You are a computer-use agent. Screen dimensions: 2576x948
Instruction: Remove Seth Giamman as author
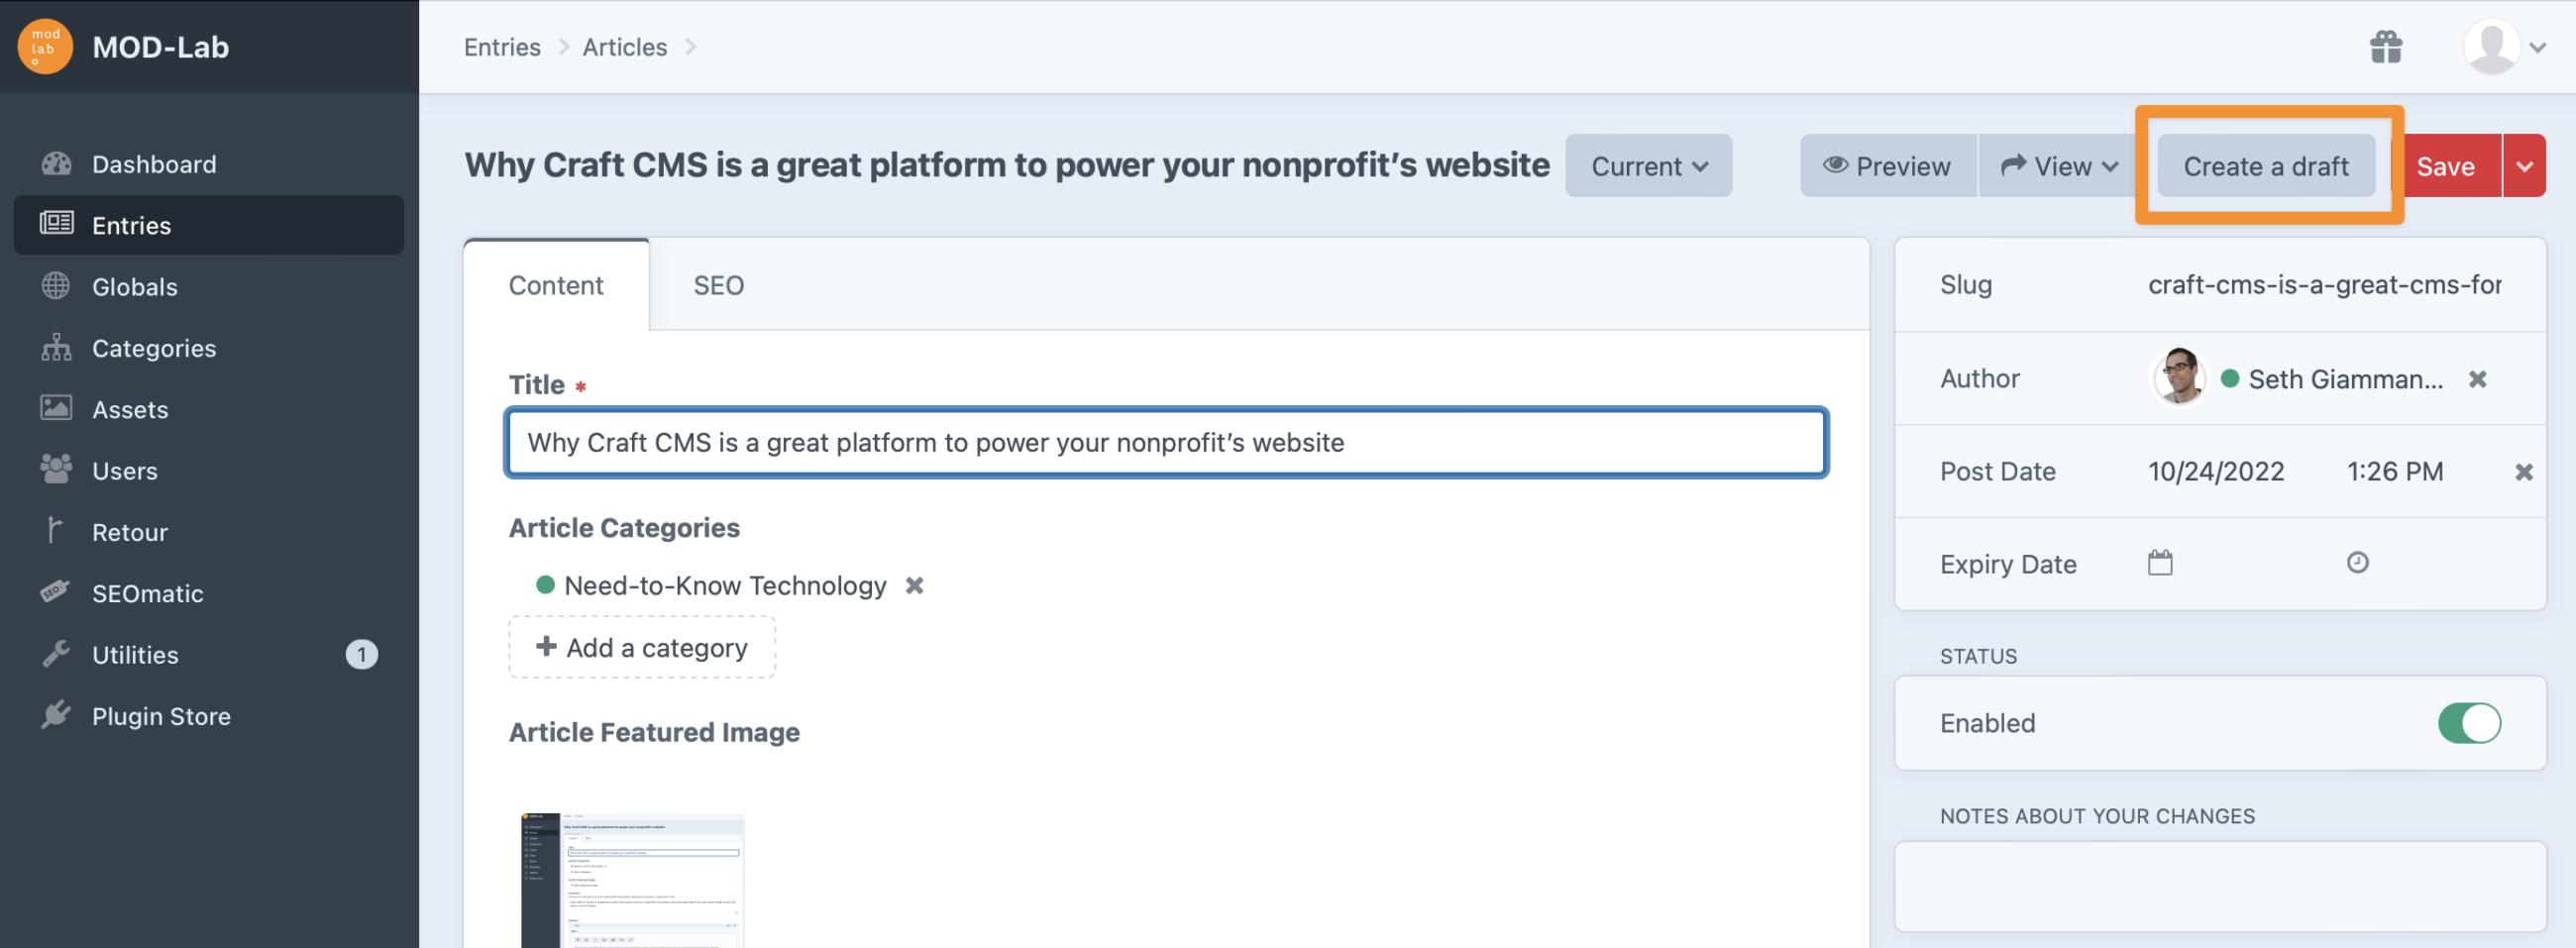[2477, 379]
